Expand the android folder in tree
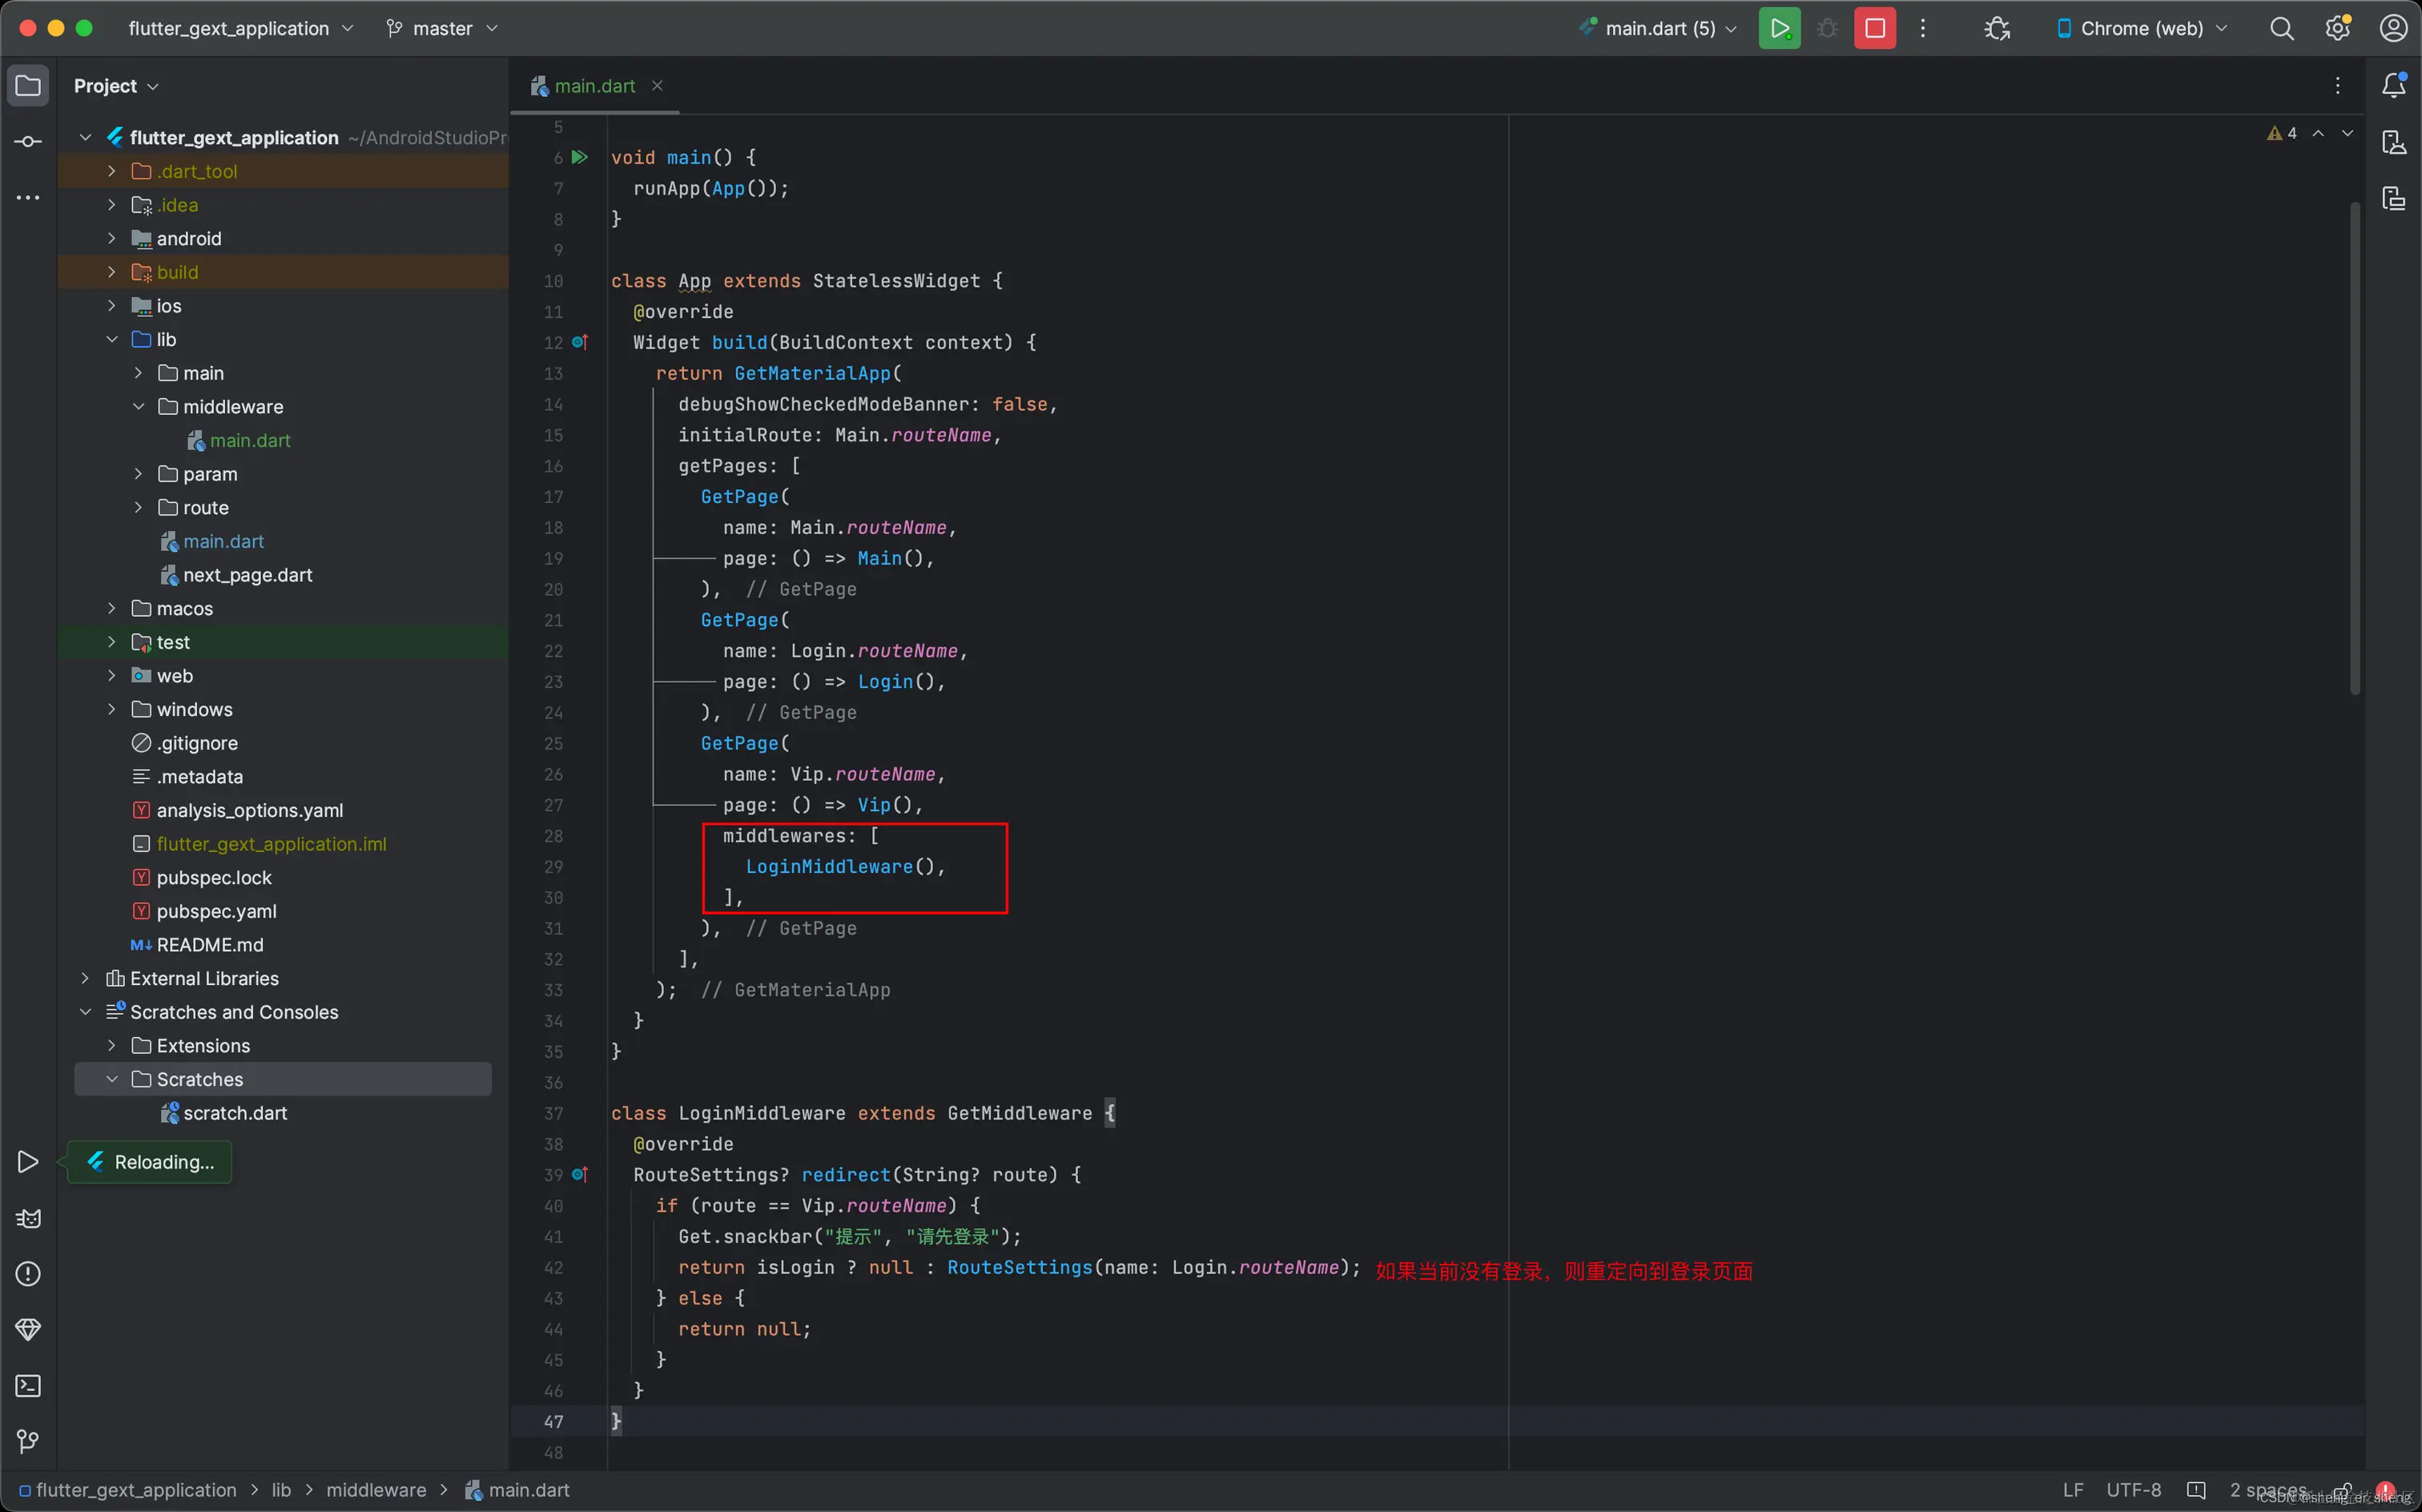The image size is (2422, 1512). click(x=112, y=238)
